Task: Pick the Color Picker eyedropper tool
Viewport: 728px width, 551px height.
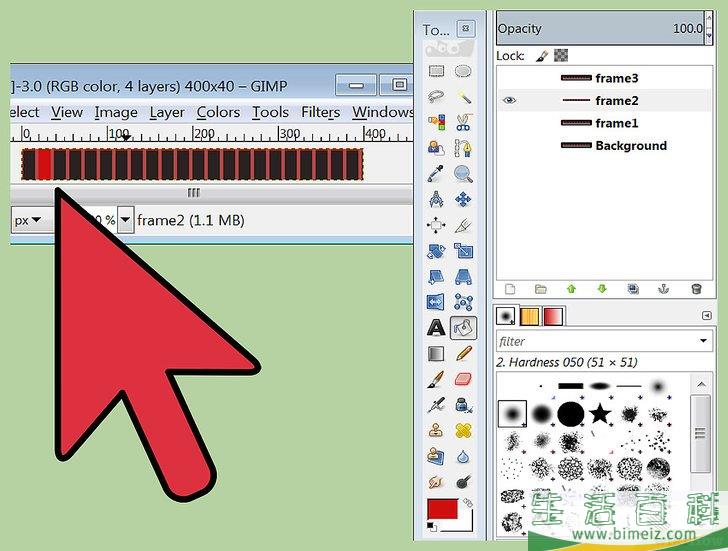Action: point(436,174)
